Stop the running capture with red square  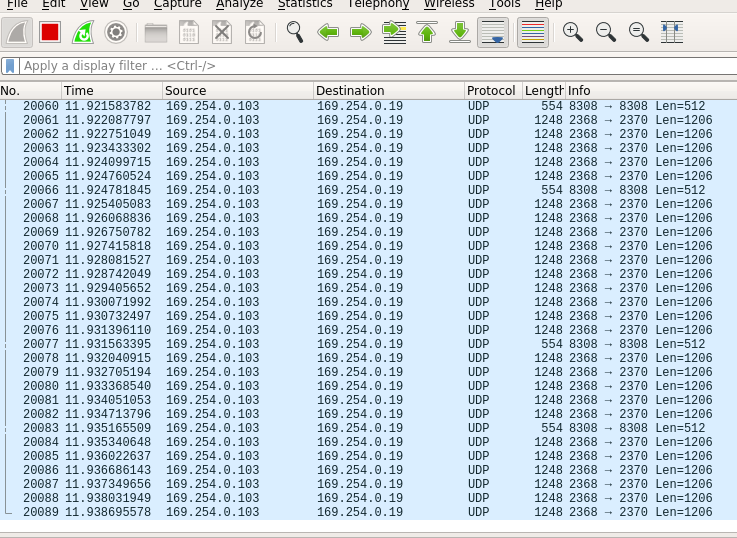[x=50, y=32]
